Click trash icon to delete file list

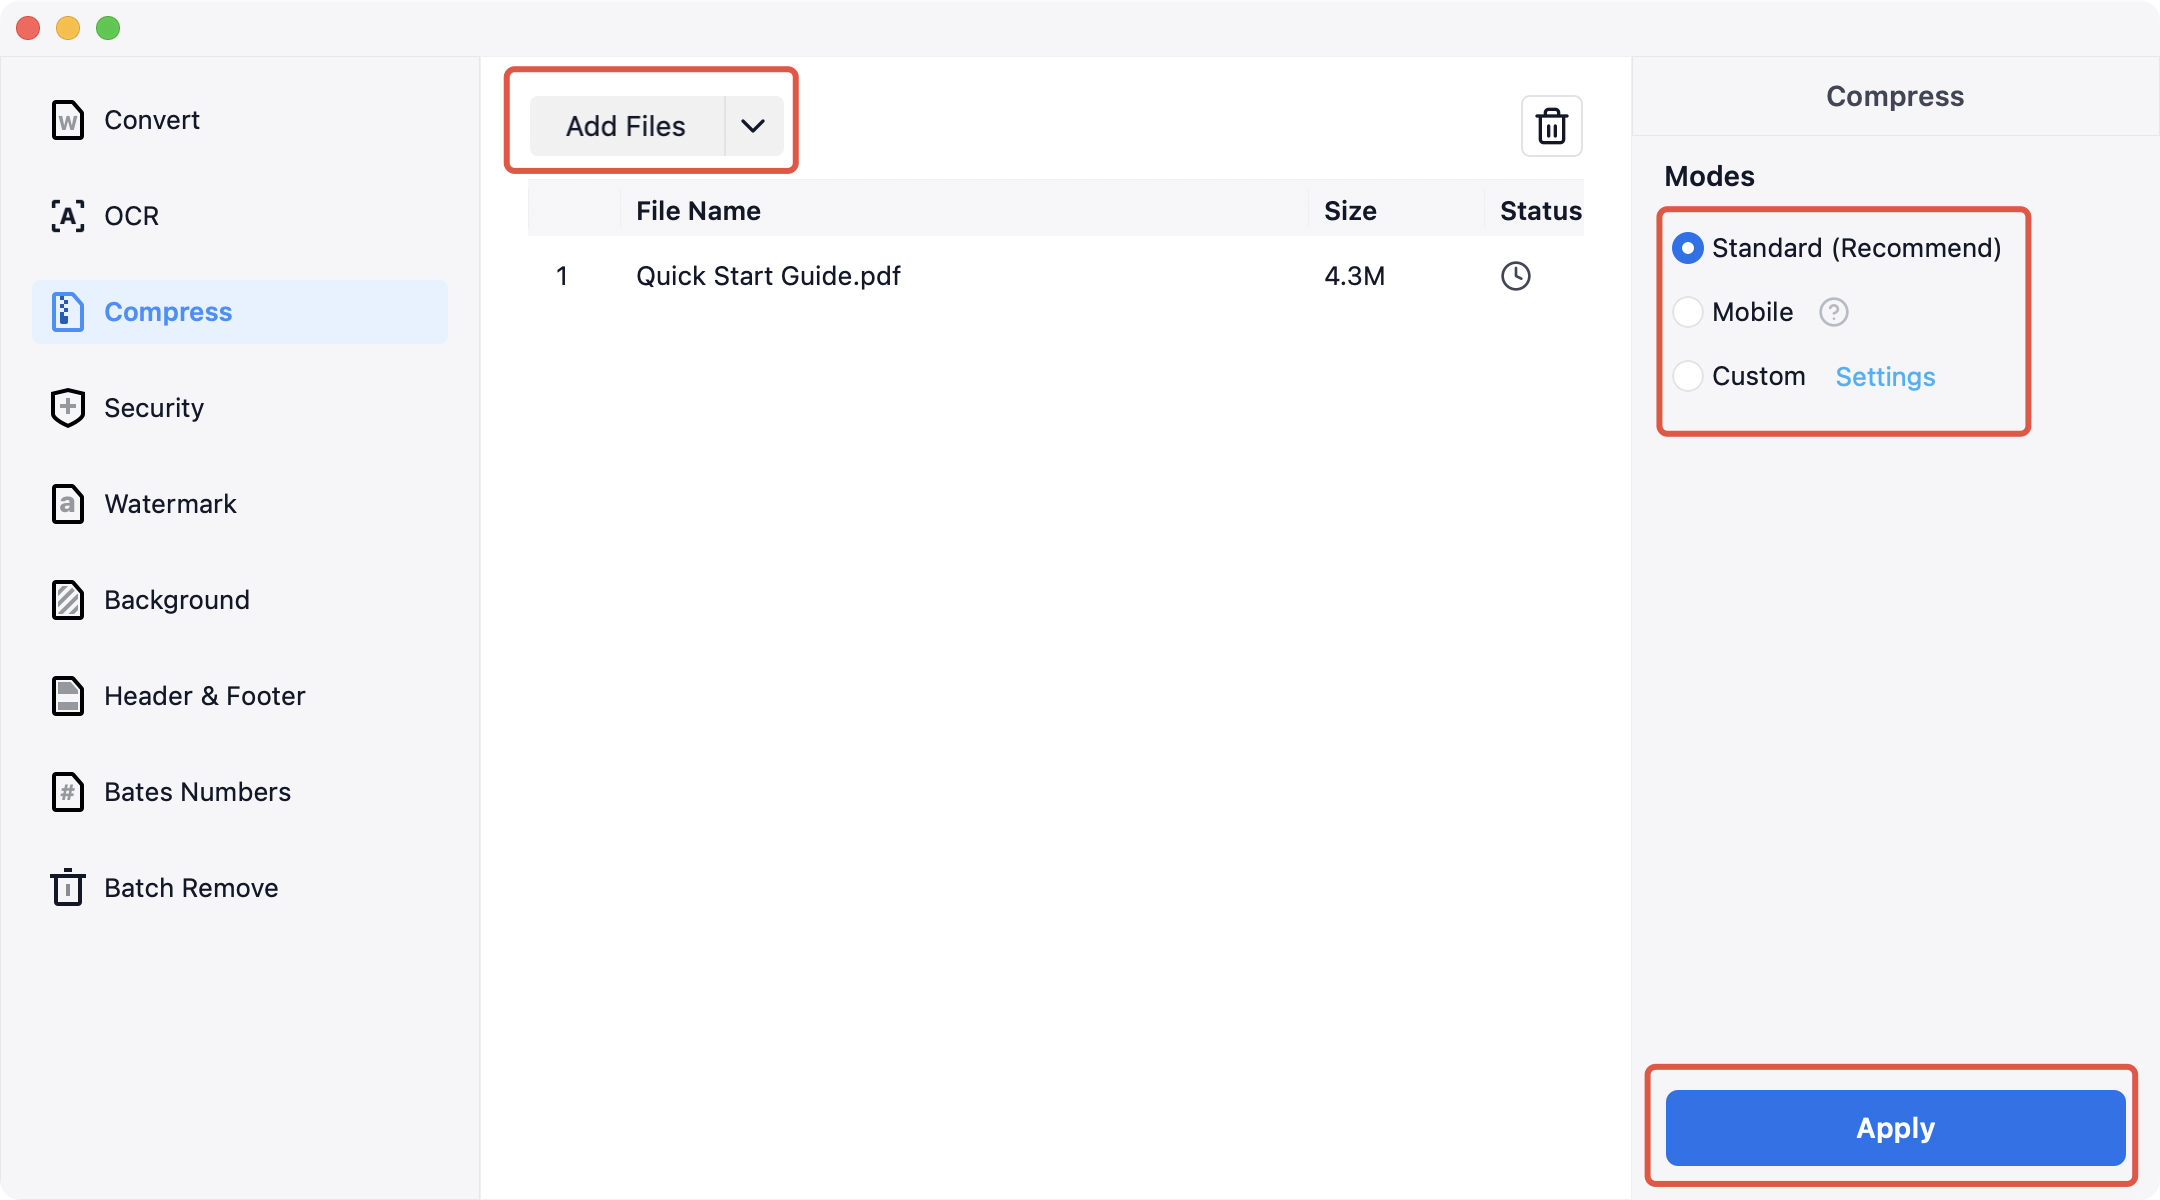pos(1551,126)
